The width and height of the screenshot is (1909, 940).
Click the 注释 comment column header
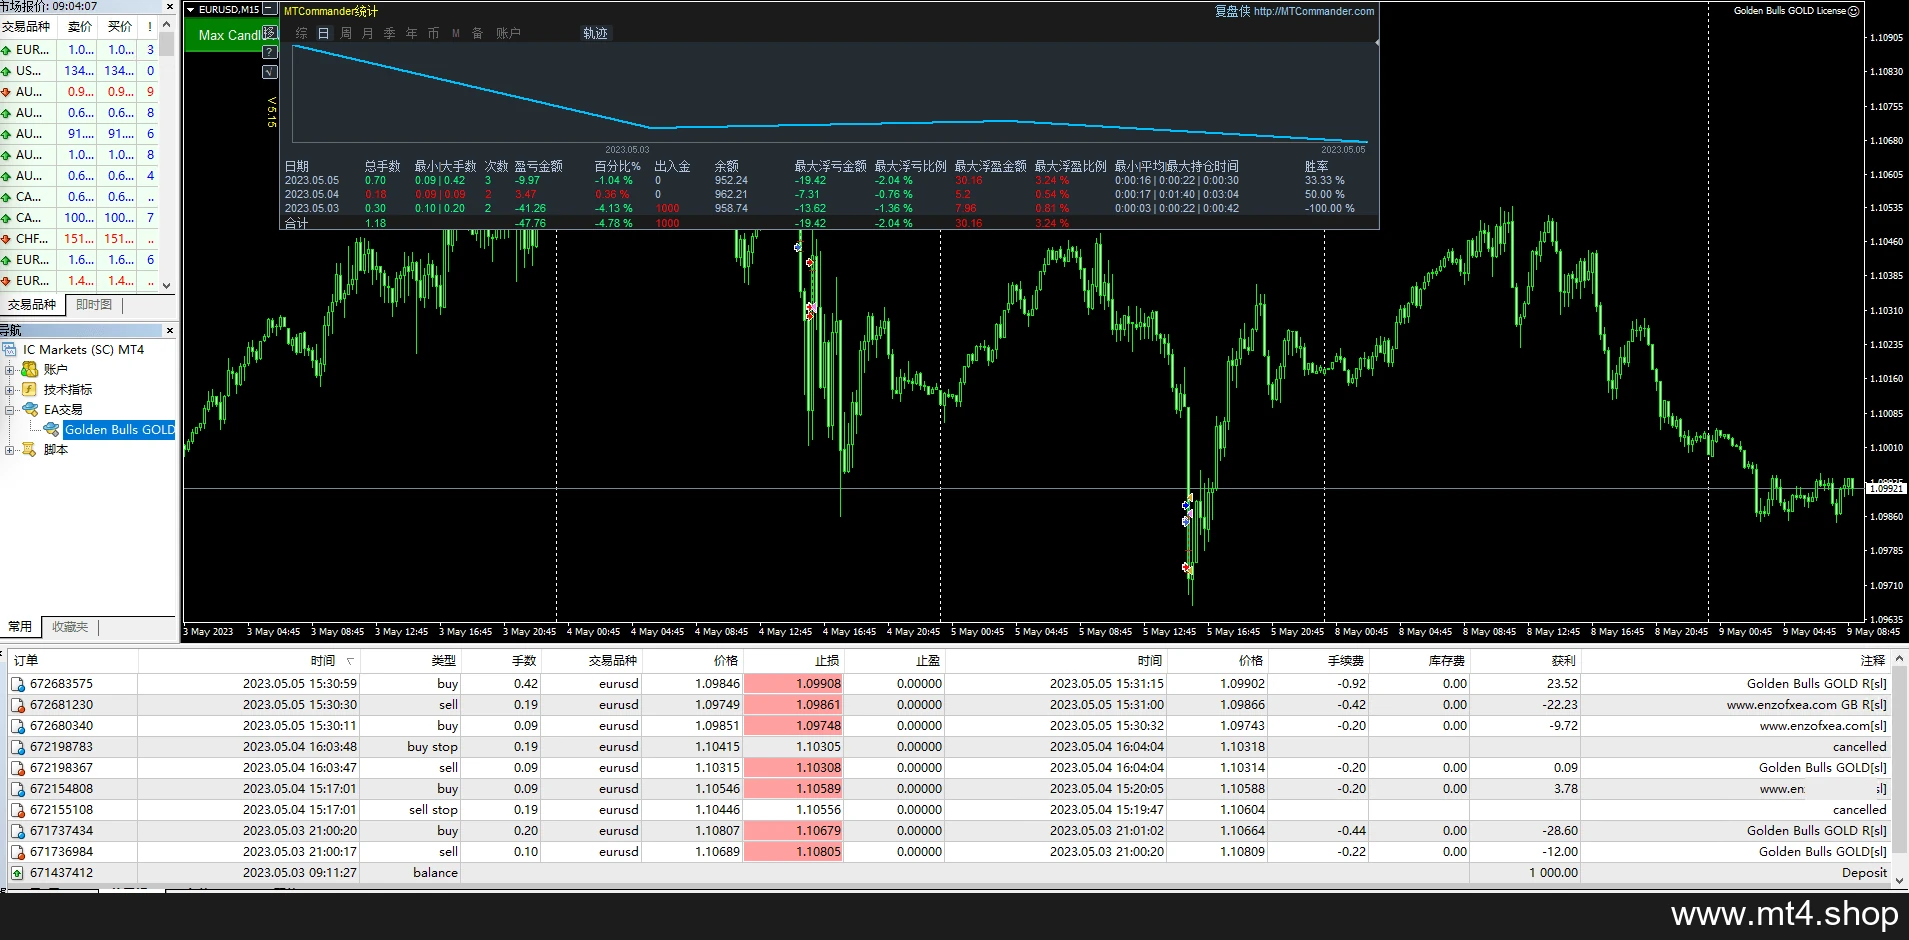point(1872,661)
